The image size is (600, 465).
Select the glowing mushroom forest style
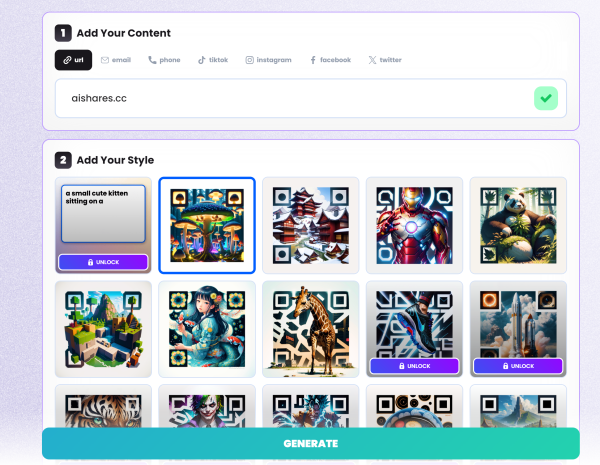[x=207, y=225]
